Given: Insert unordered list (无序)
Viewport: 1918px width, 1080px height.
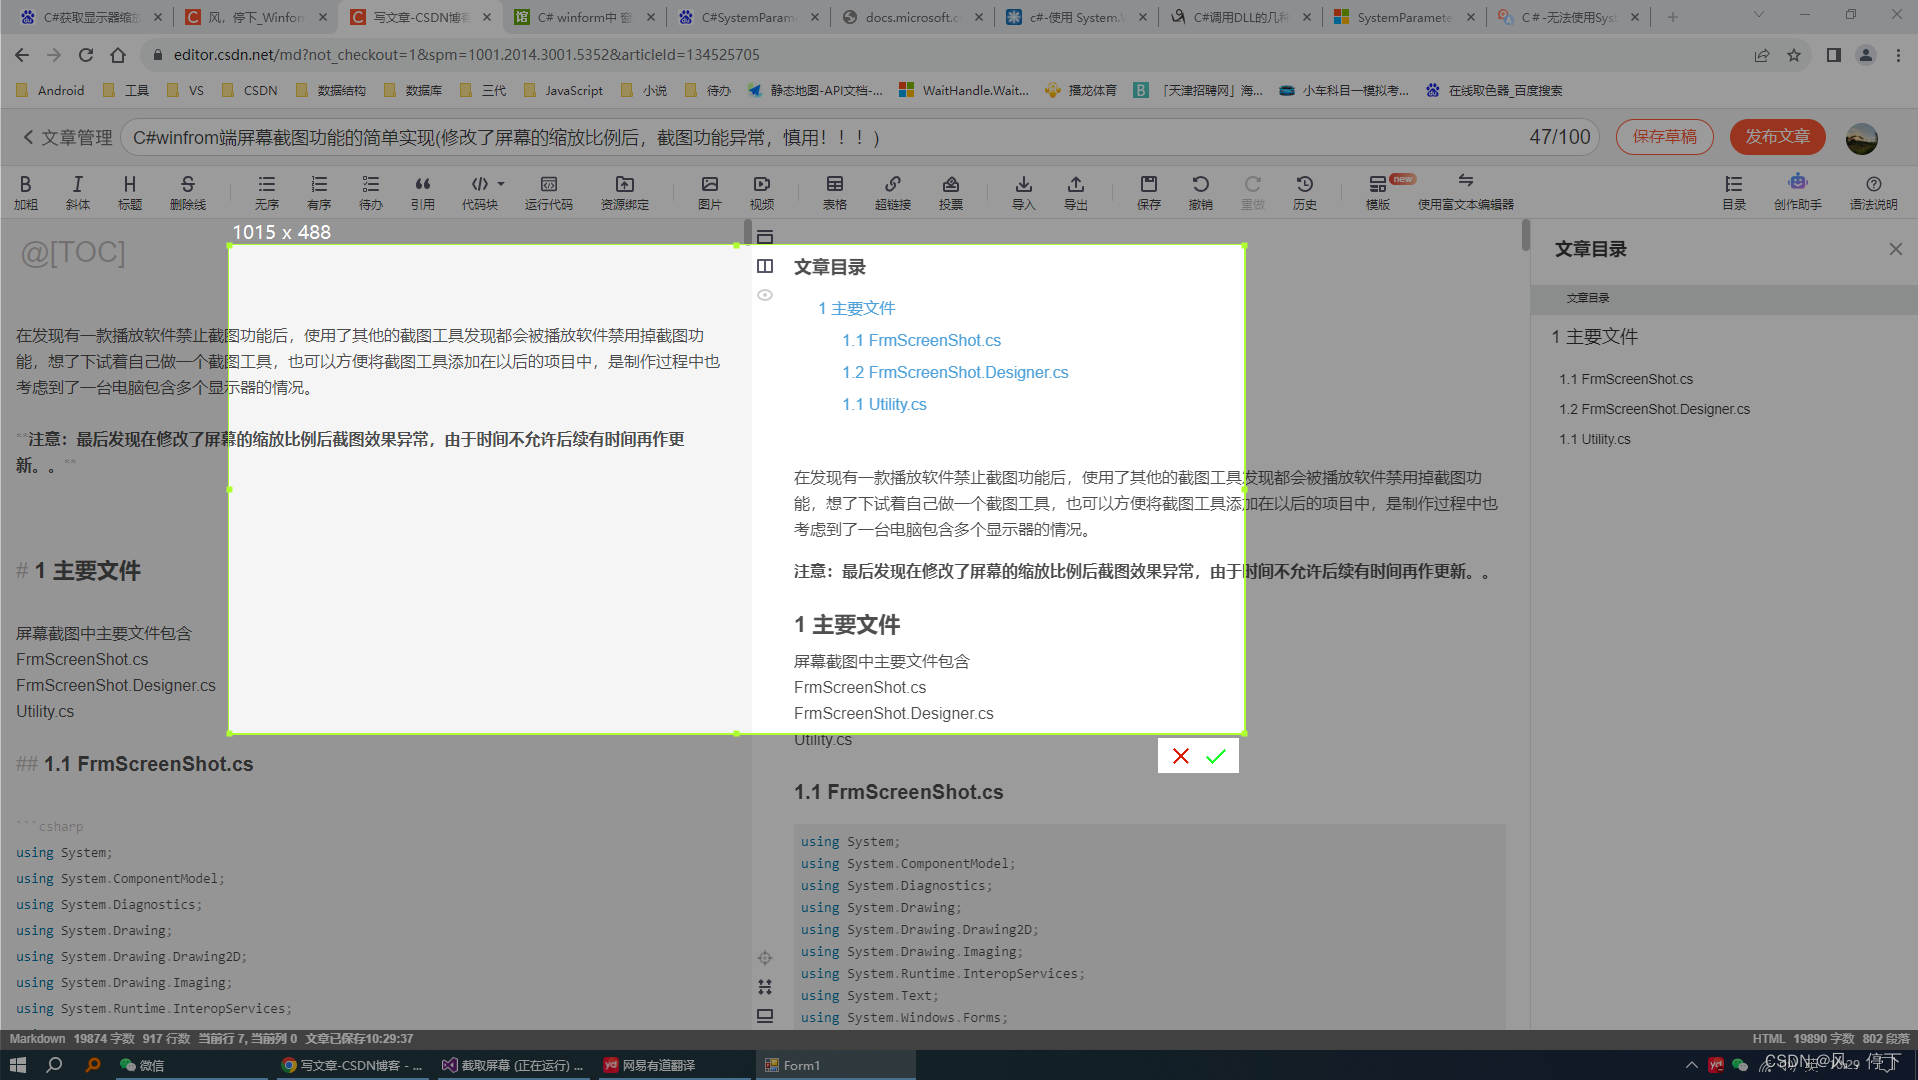Looking at the screenshot, I should pyautogui.click(x=267, y=192).
